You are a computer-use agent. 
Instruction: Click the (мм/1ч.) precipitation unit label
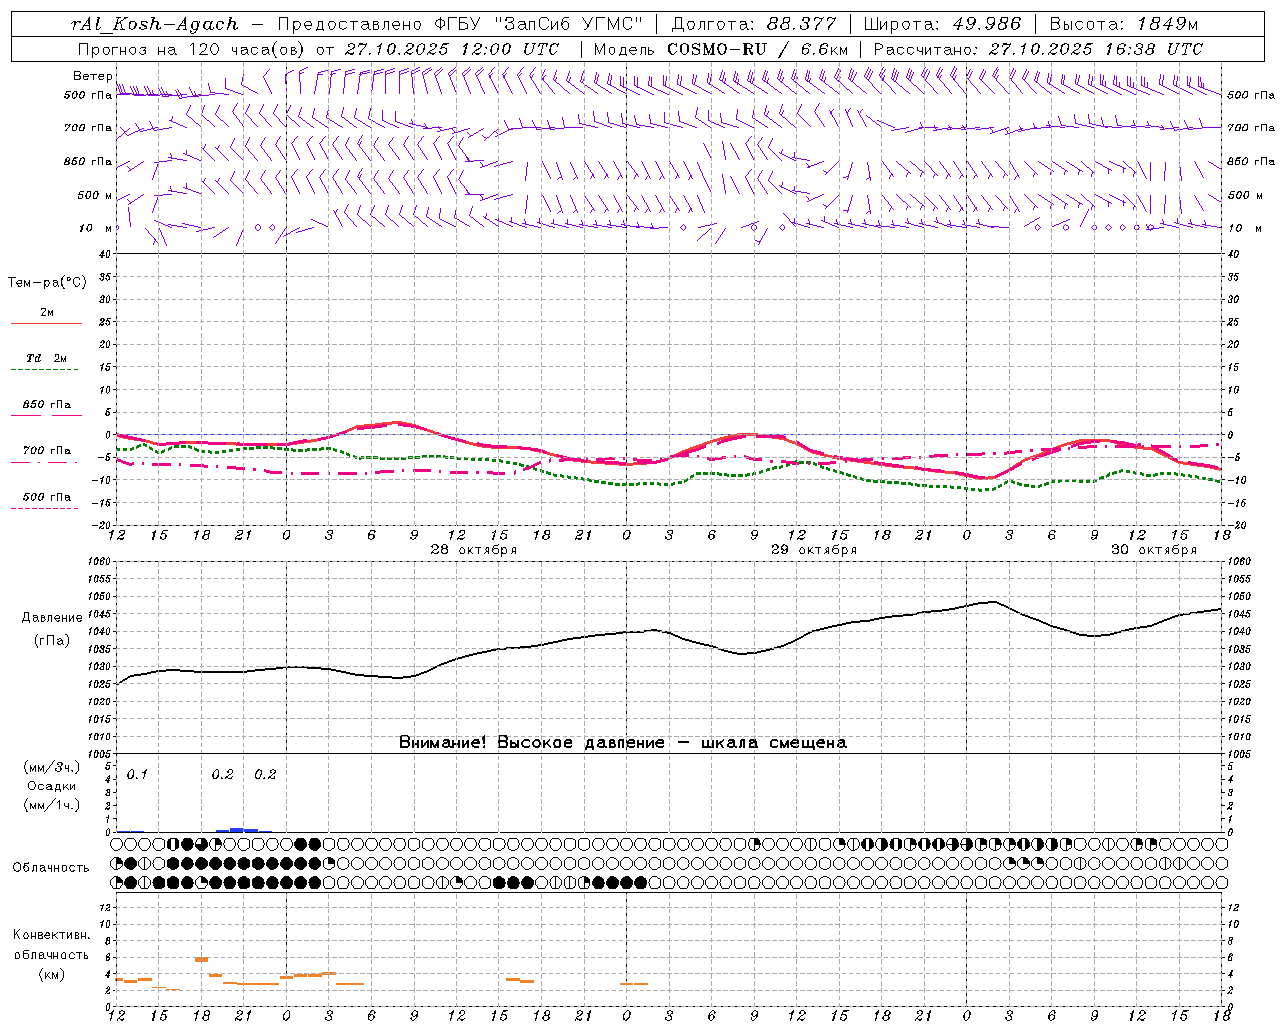(51, 805)
